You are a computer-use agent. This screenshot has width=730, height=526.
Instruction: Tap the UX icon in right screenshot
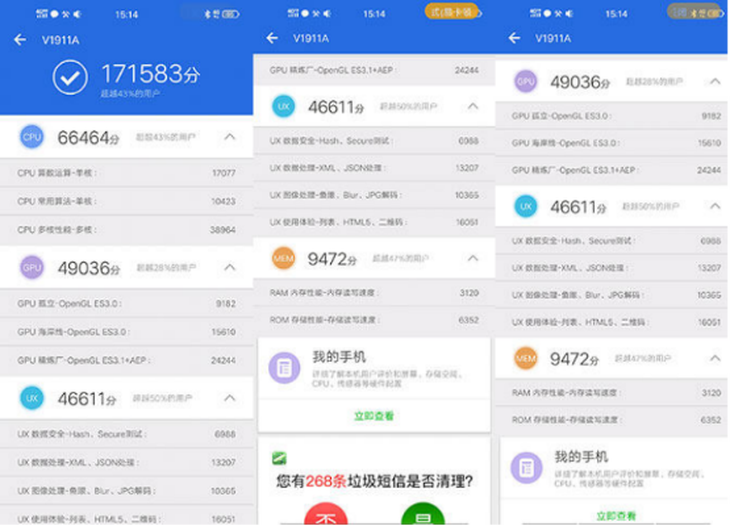[x=526, y=206]
